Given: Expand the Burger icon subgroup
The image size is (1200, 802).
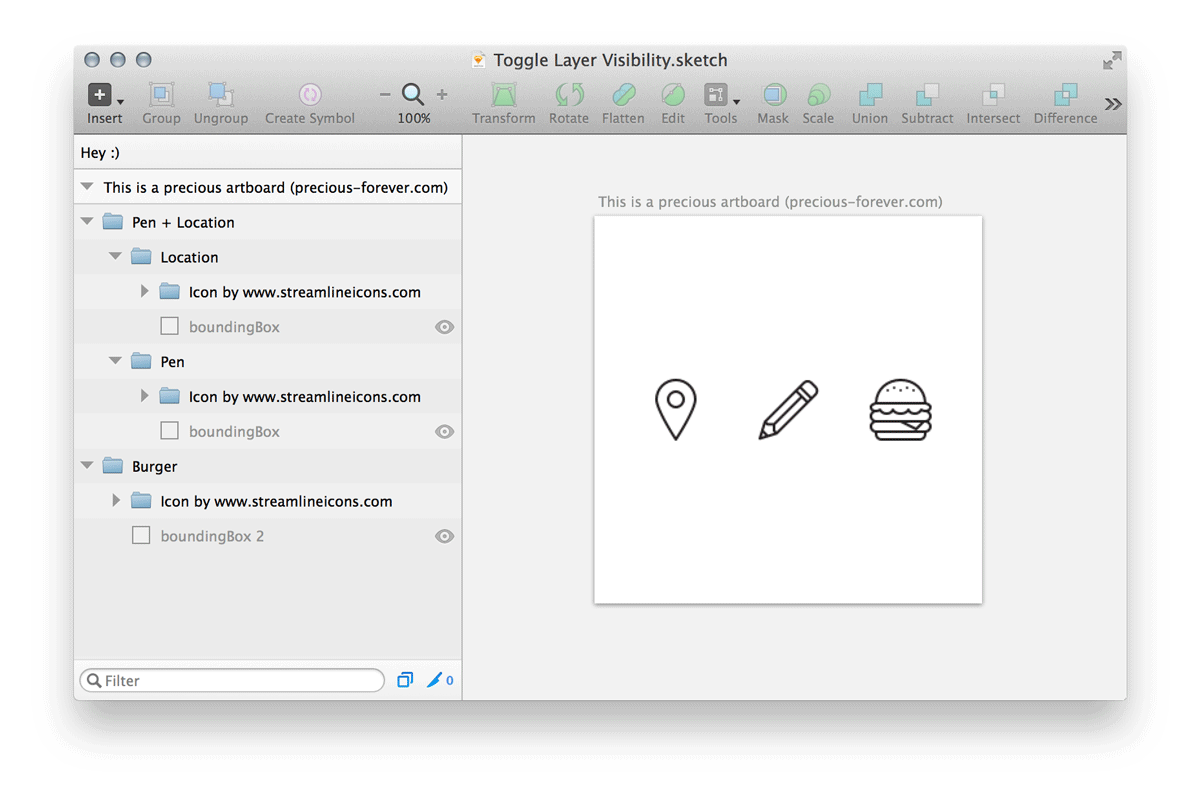Looking at the screenshot, I should click(116, 501).
